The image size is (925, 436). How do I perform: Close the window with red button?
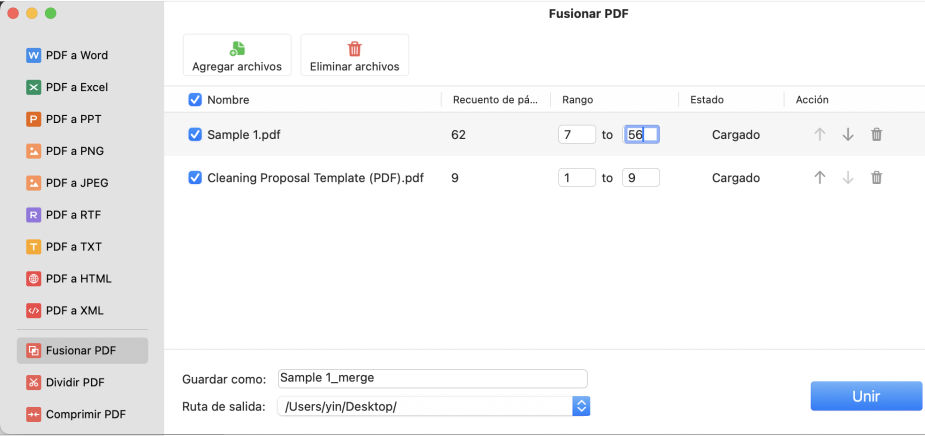coord(13,13)
